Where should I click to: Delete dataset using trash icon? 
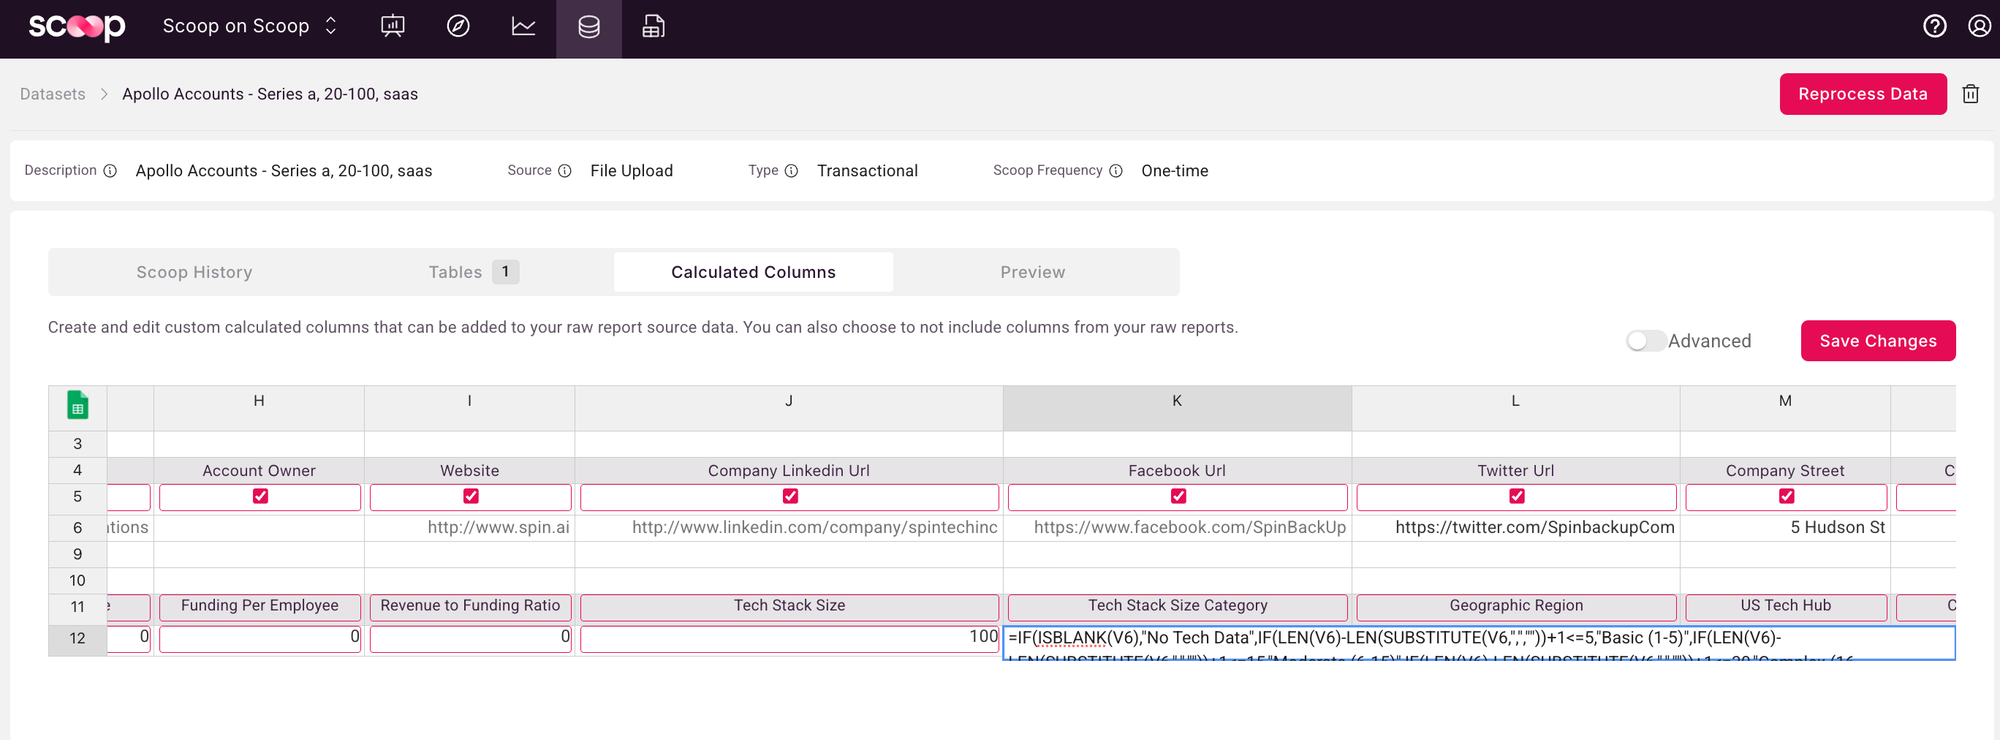coord(1971,94)
